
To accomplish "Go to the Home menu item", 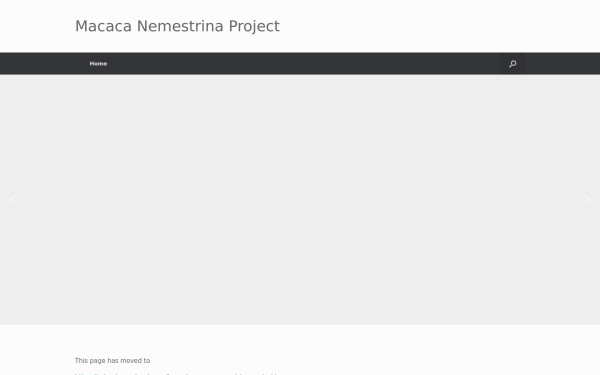I will click(x=98, y=64).
